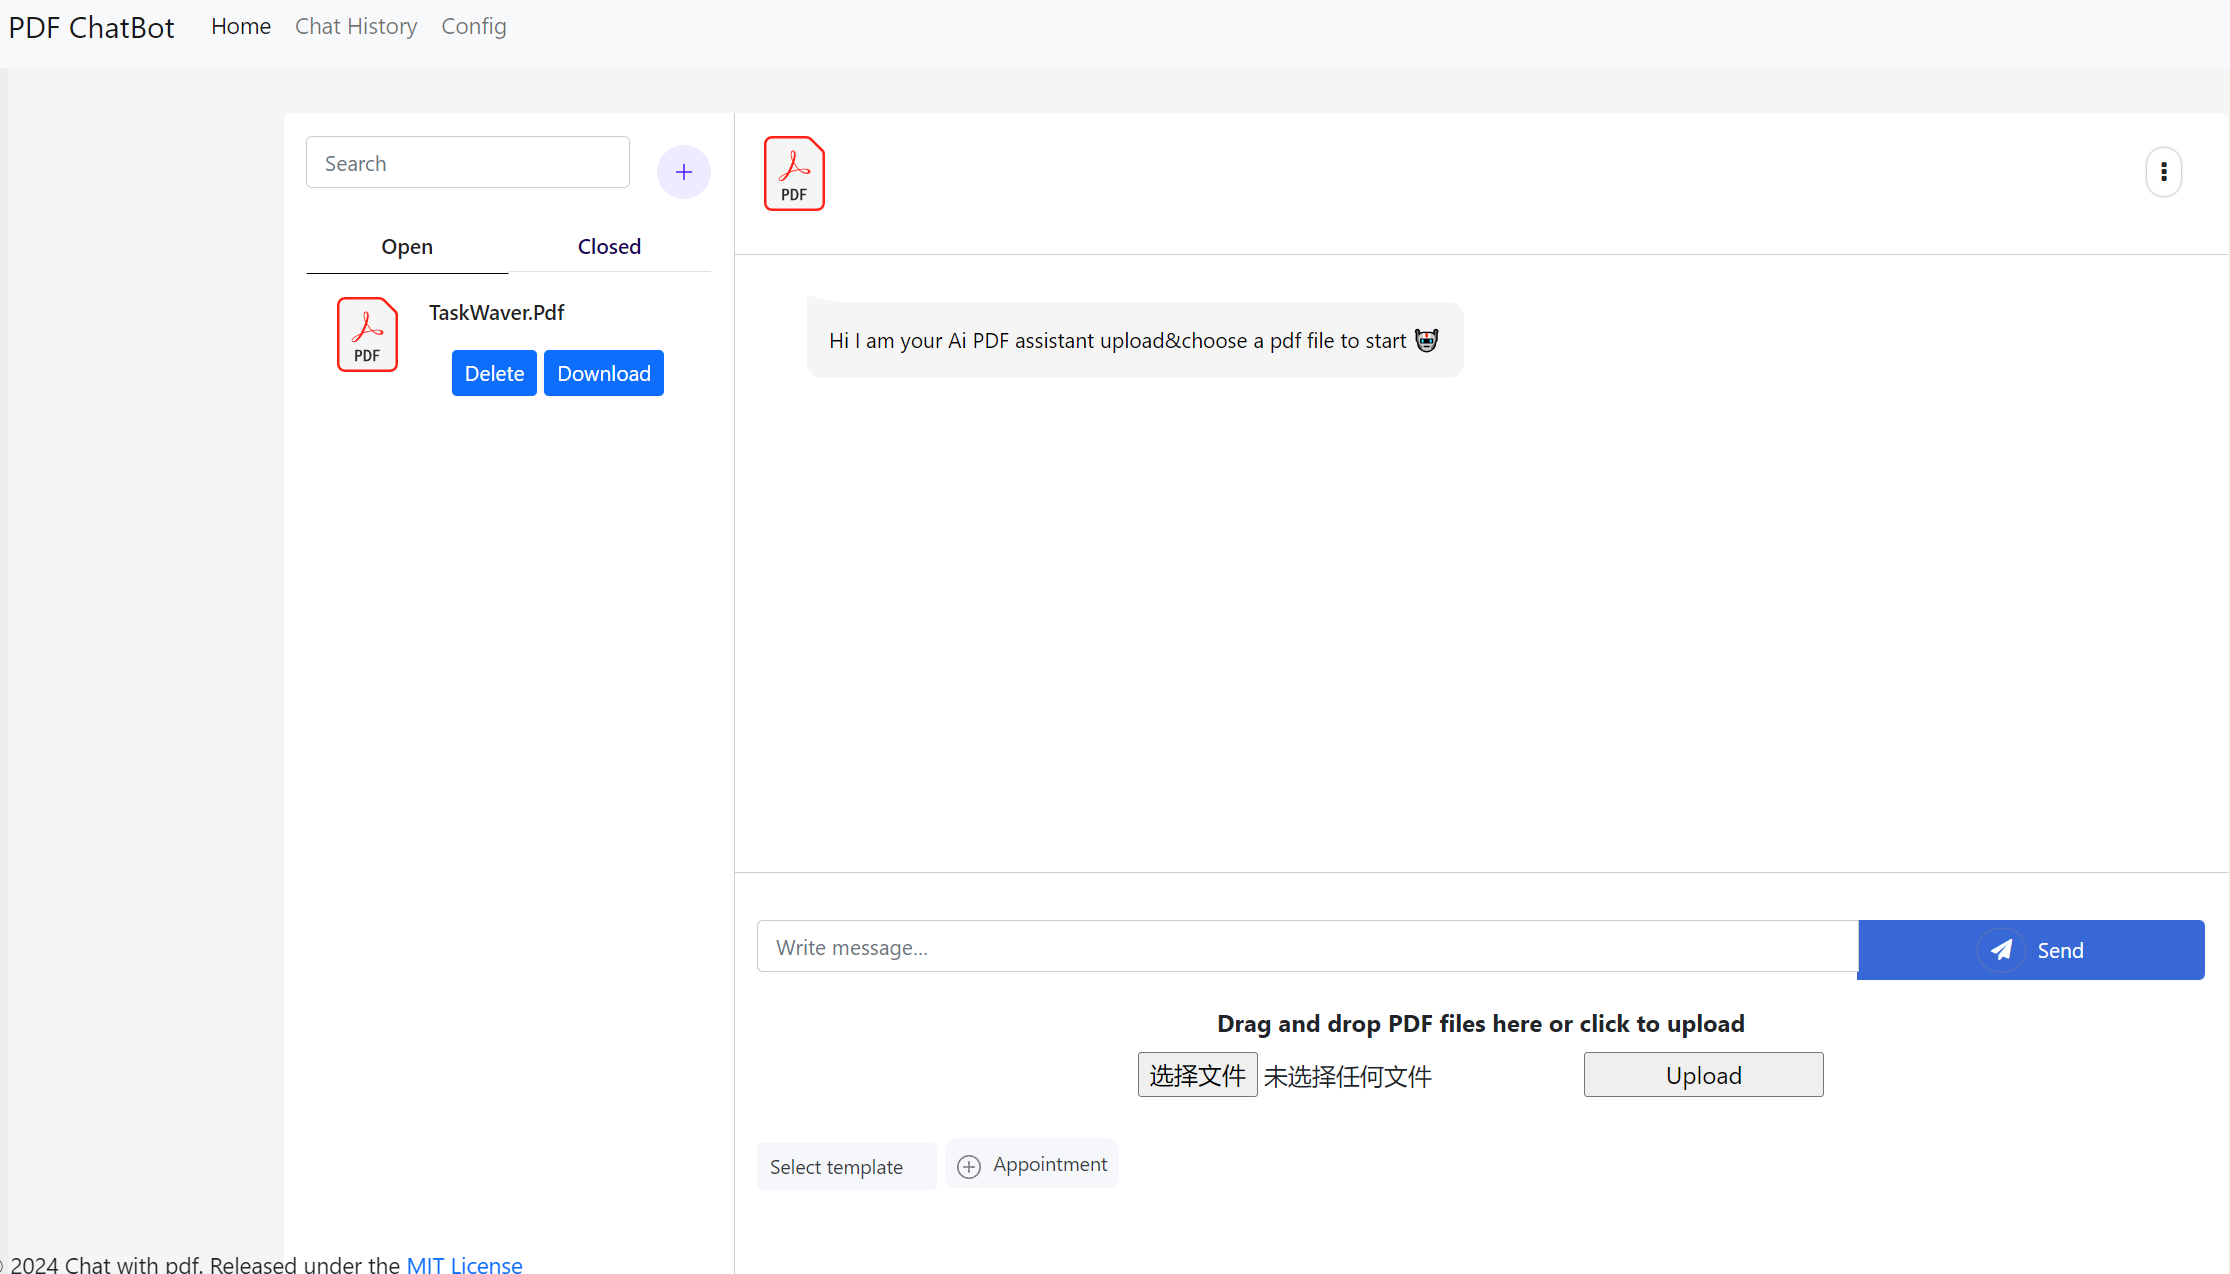Delete the TaskWaver.Pdf file
This screenshot has height=1274, width=2230.
(x=494, y=373)
